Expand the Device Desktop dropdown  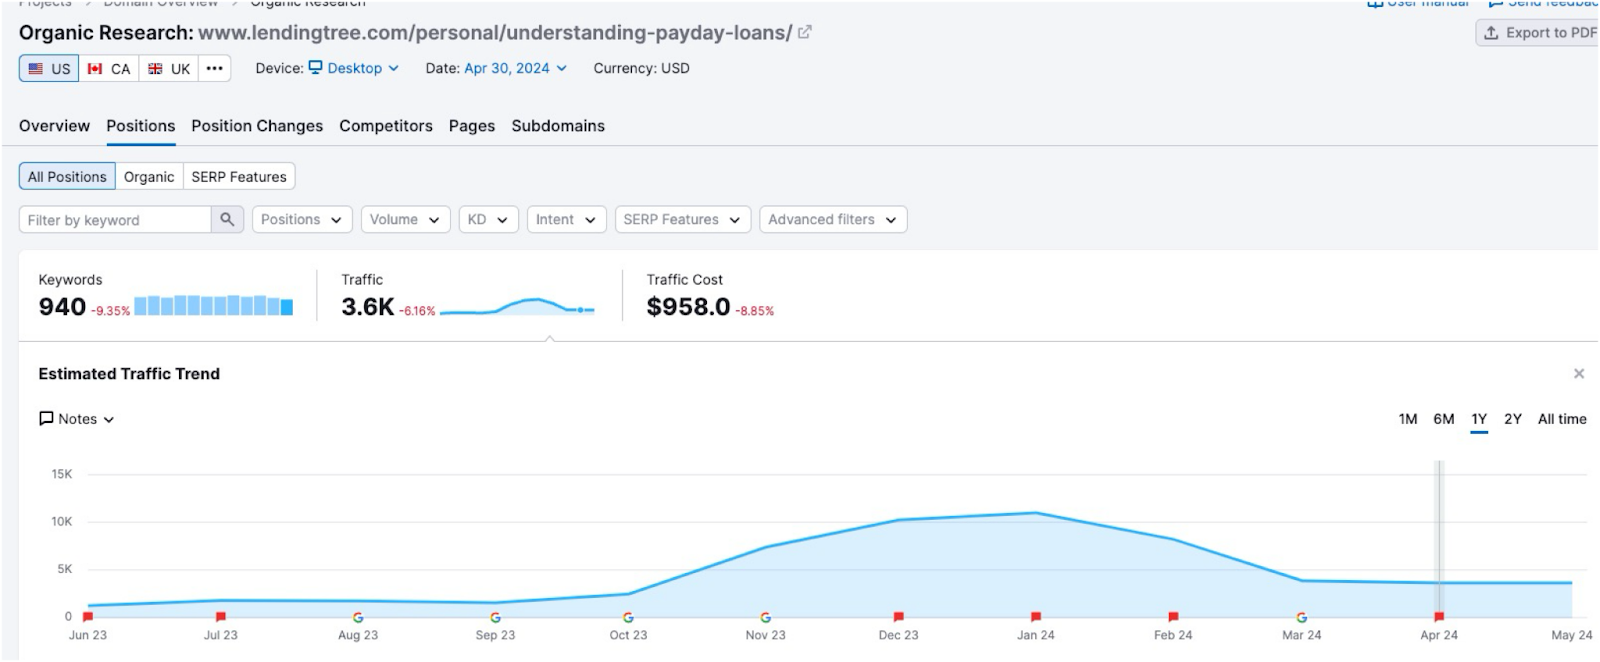pyautogui.click(x=354, y=68)
